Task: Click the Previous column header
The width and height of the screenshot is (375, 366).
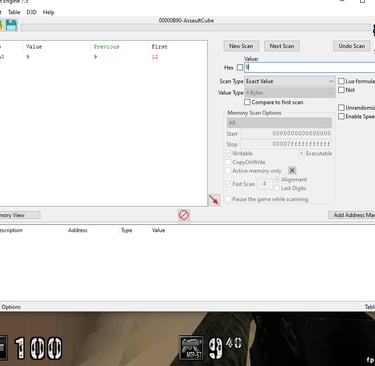Action: (106, 47)
